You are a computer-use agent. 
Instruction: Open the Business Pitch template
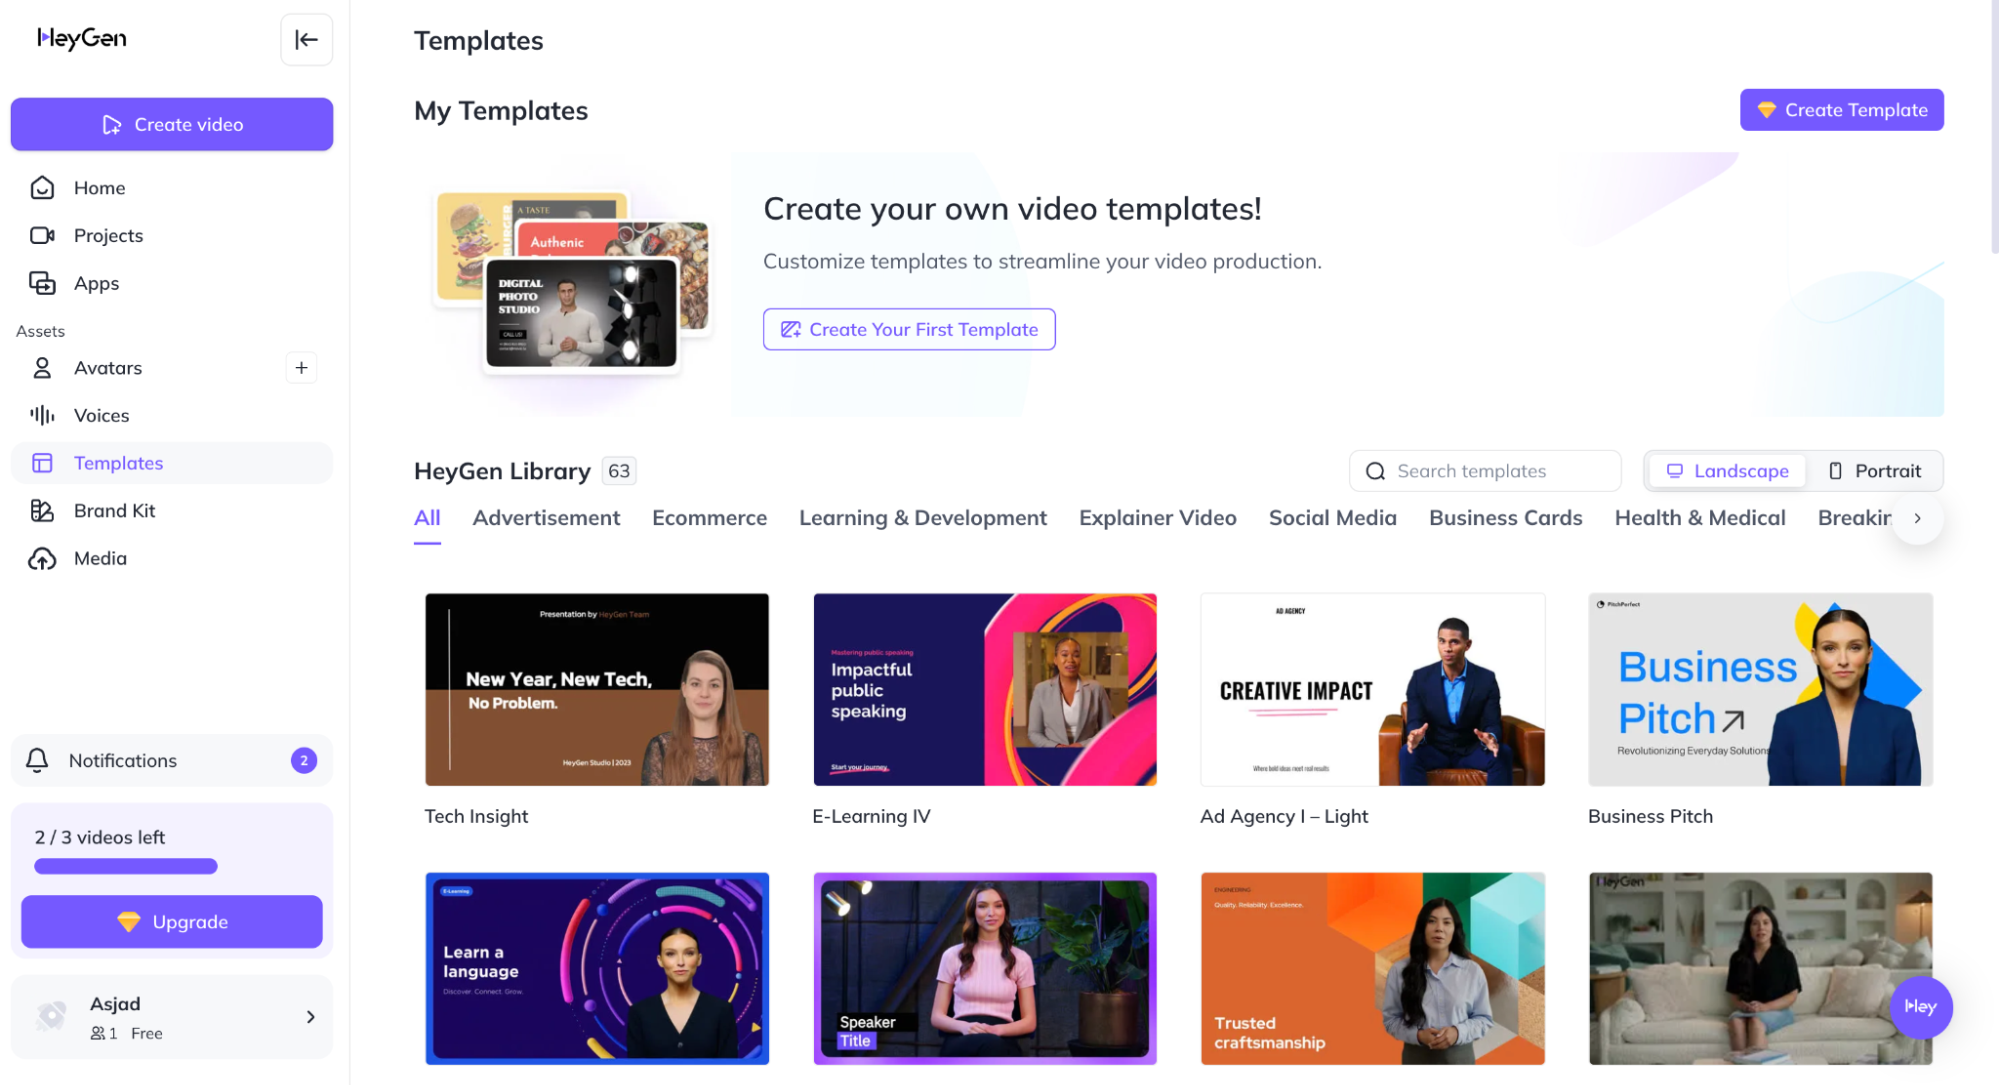coord(1759,690)
